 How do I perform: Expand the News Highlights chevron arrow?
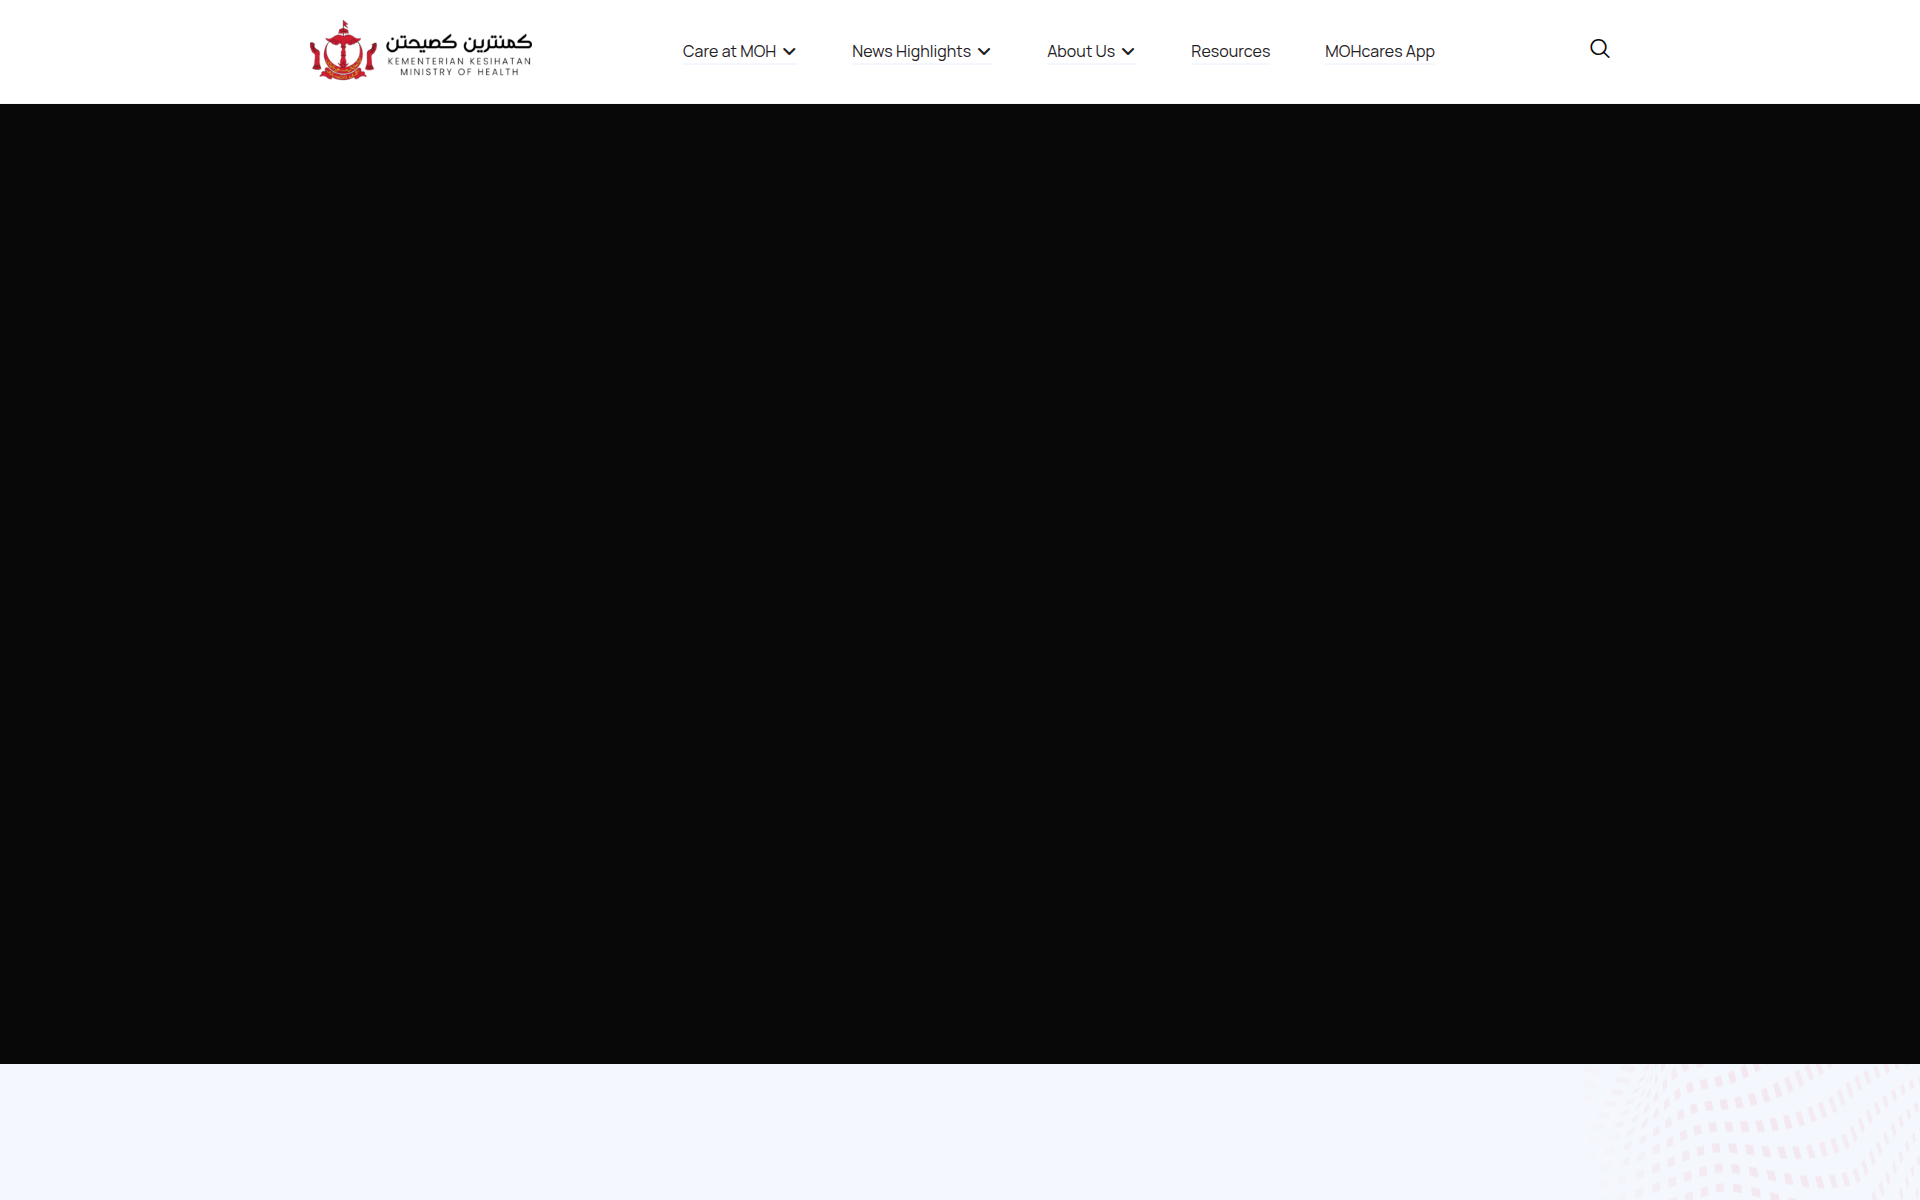[x=984, y=52]
